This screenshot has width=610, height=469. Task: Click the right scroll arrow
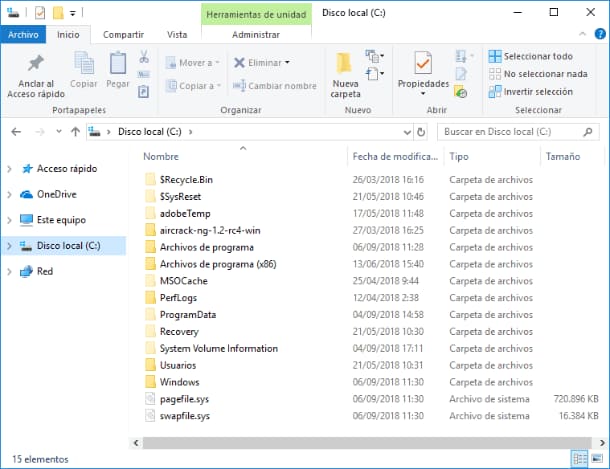tap(602, 443)
